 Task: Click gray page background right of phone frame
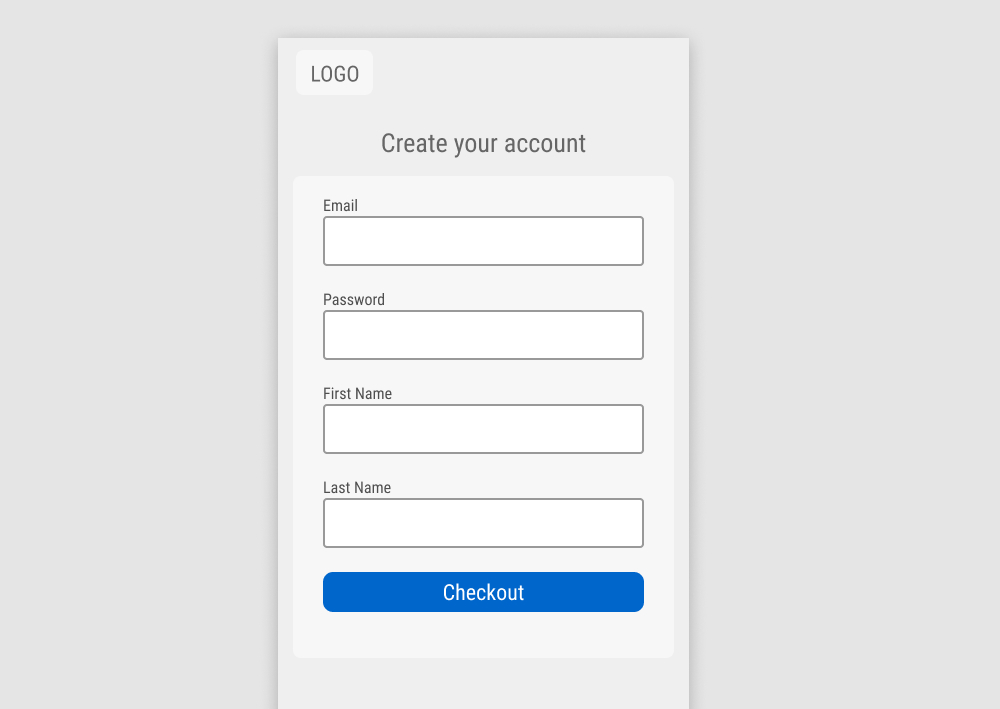click(x=845, y=350)
